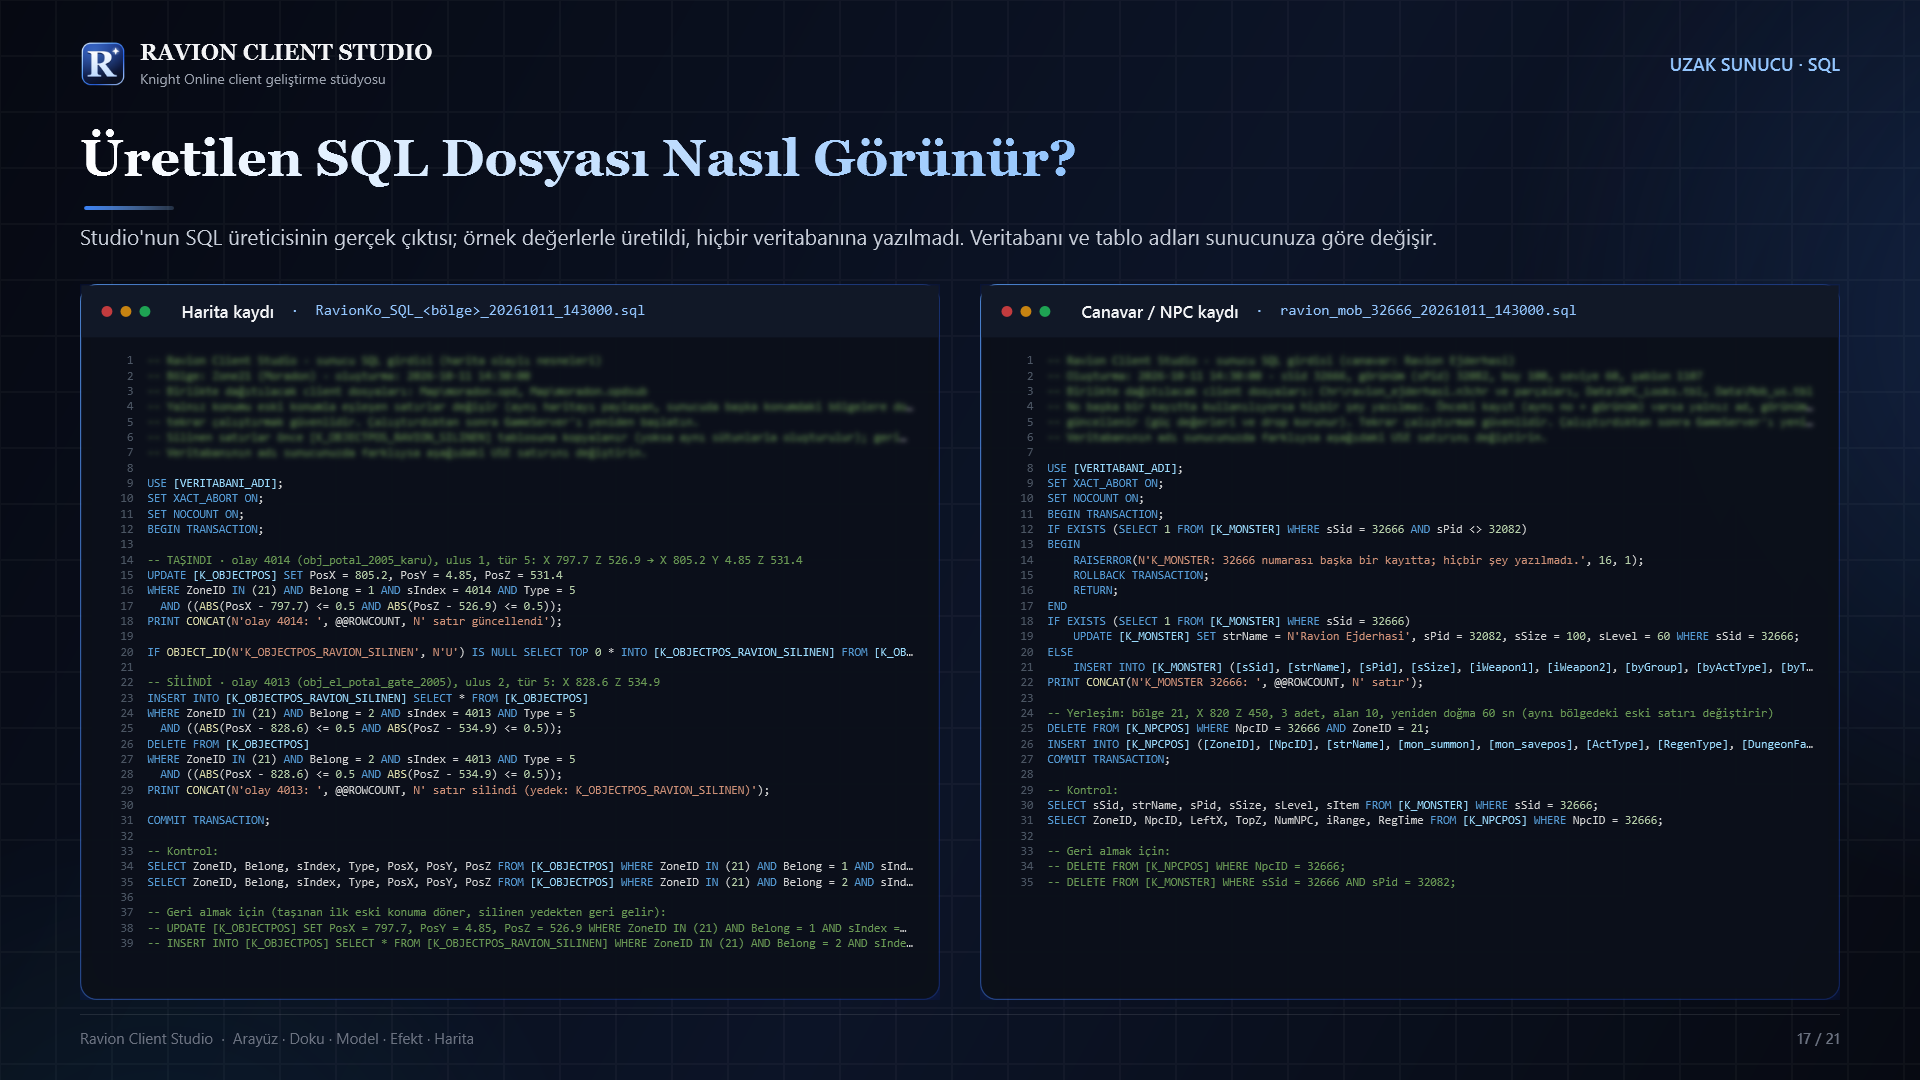Click INSERT INTO [K_OBJECTPOS_RAVION_SILINEN] line 23

[x=368, y=699]
